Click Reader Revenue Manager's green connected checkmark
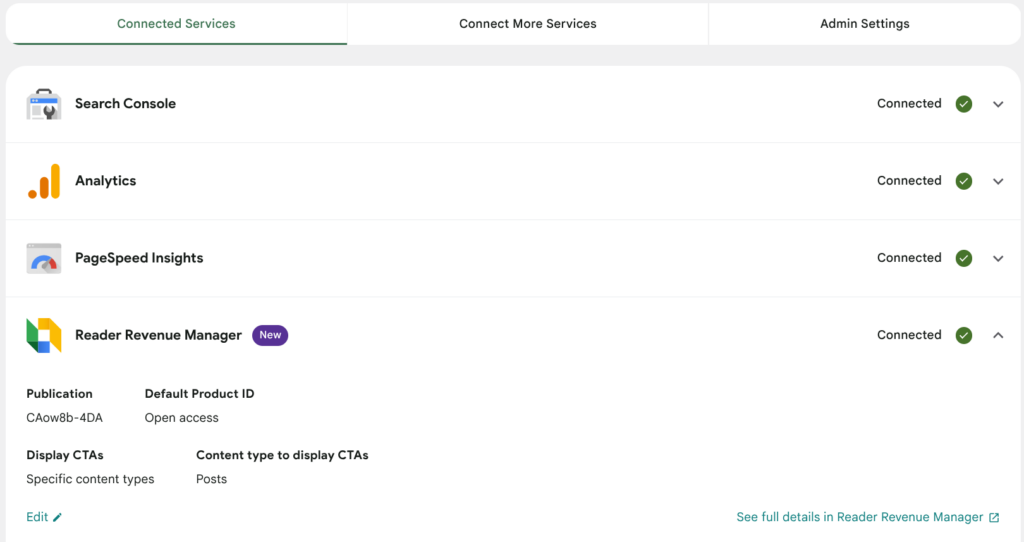Viewport: 1024px width, 542px height. coord(964,335)
